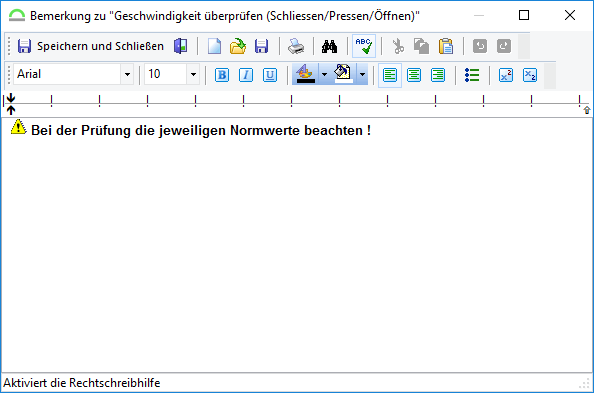Toggle underline formatting
Viewport: 594px width, 393px height.
tap(270, 75)
